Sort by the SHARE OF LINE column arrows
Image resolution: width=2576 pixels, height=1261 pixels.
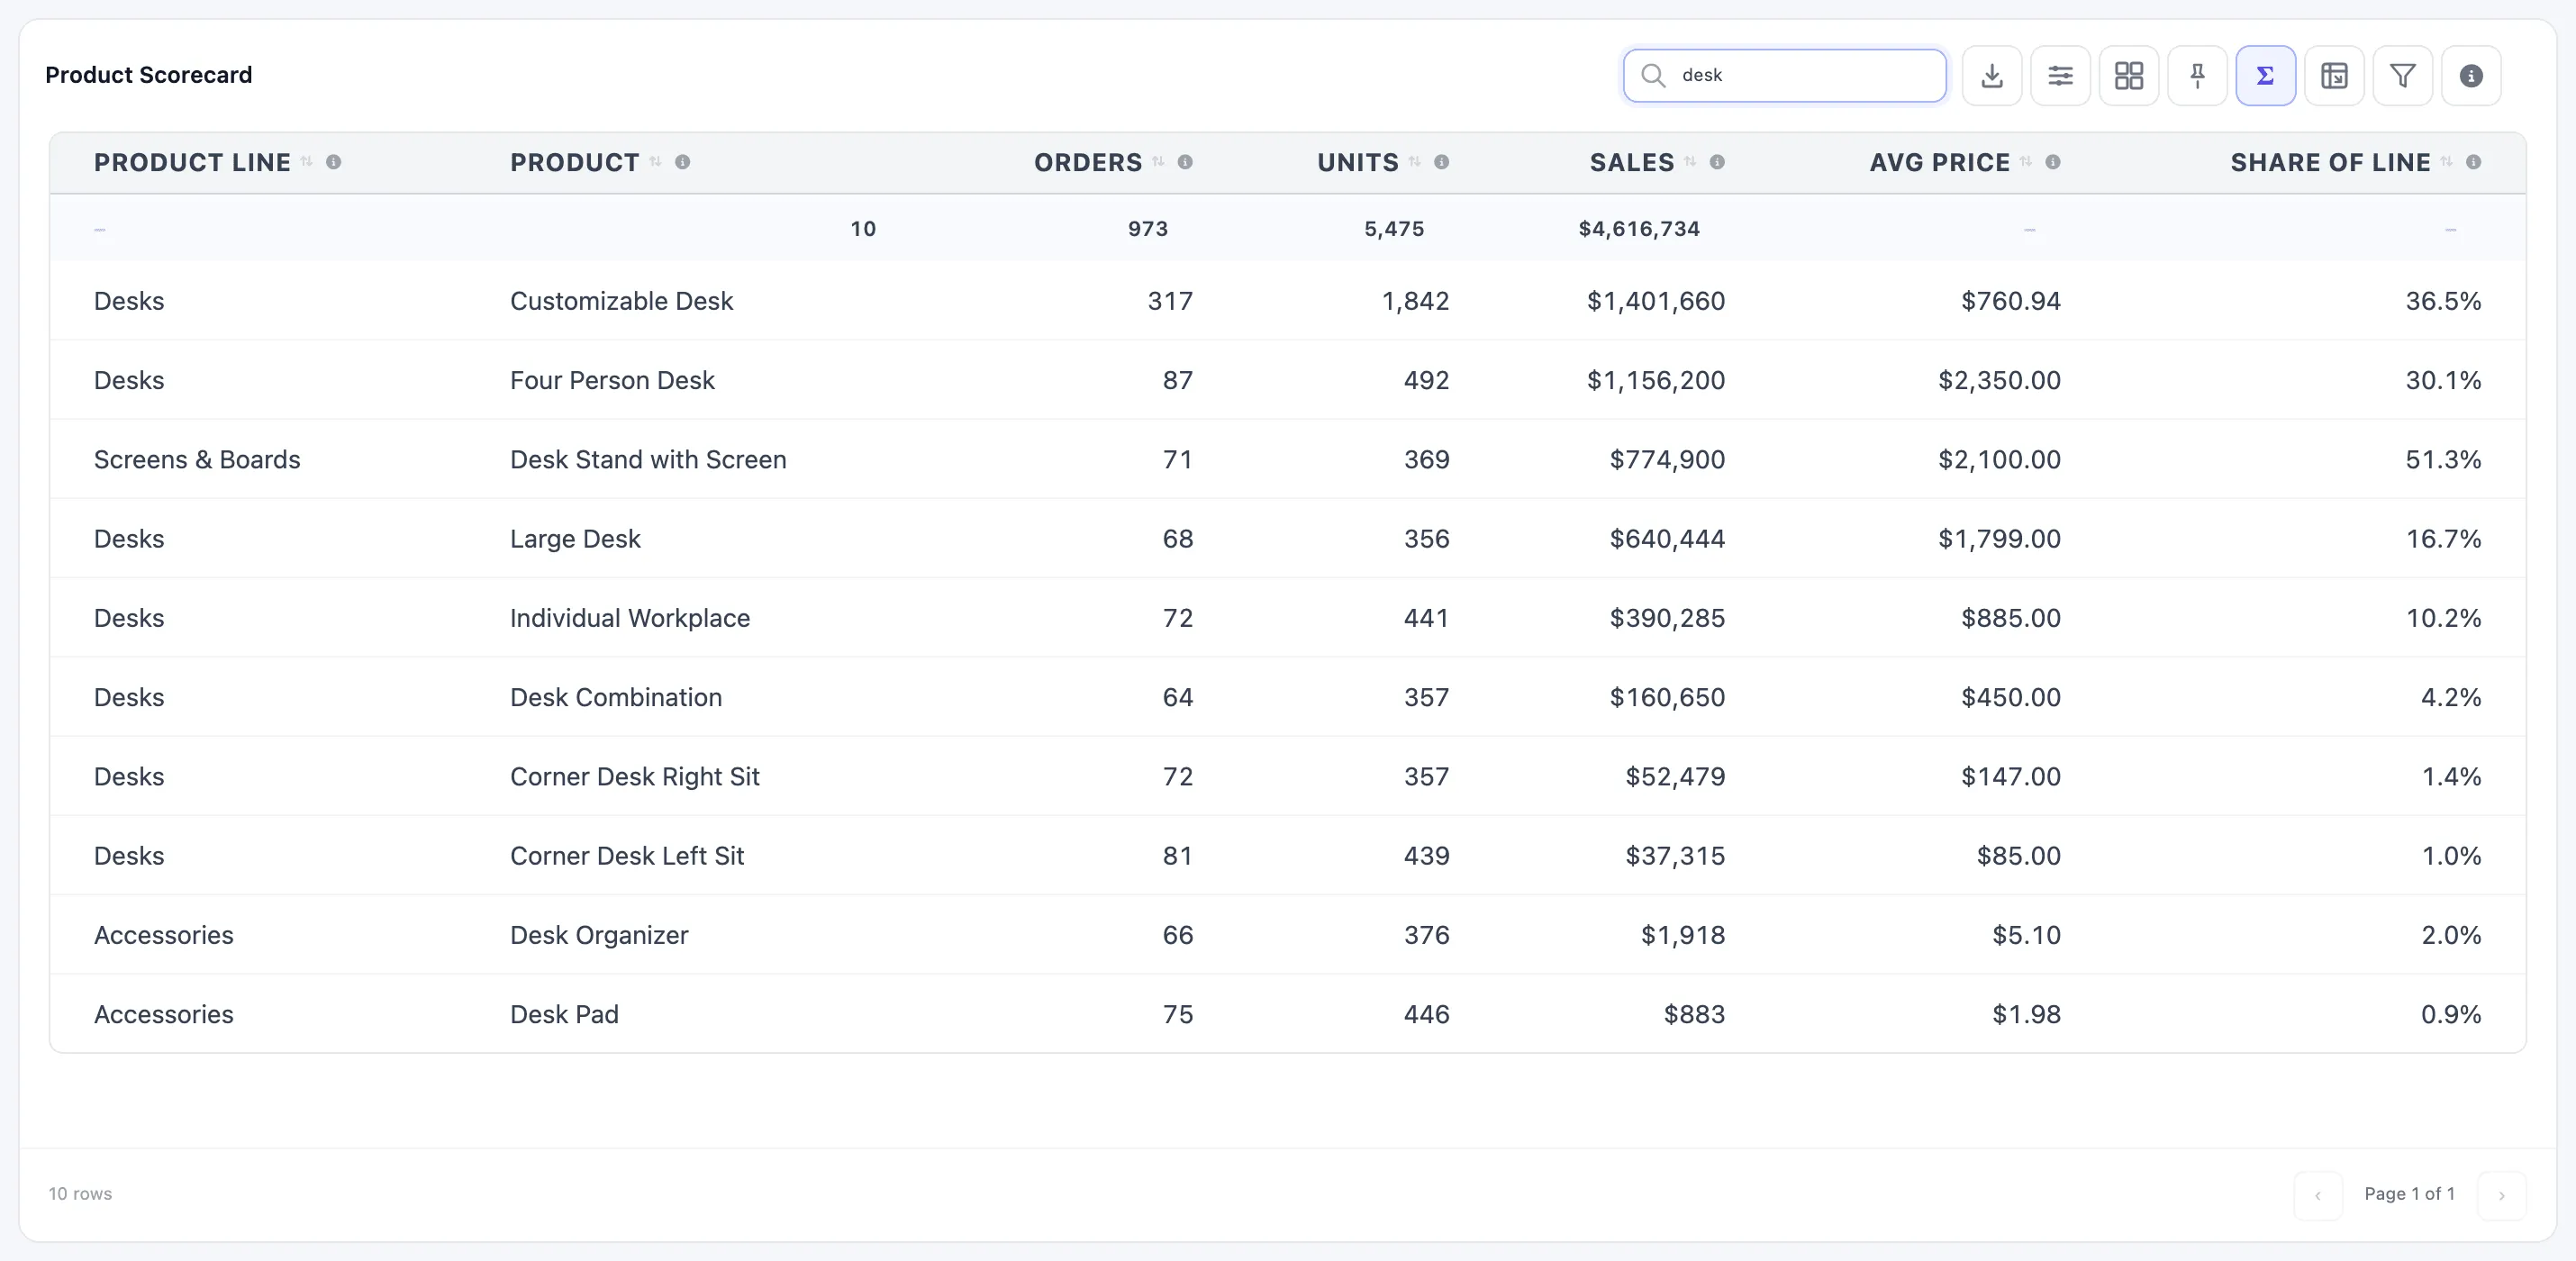coord(2446,162)
